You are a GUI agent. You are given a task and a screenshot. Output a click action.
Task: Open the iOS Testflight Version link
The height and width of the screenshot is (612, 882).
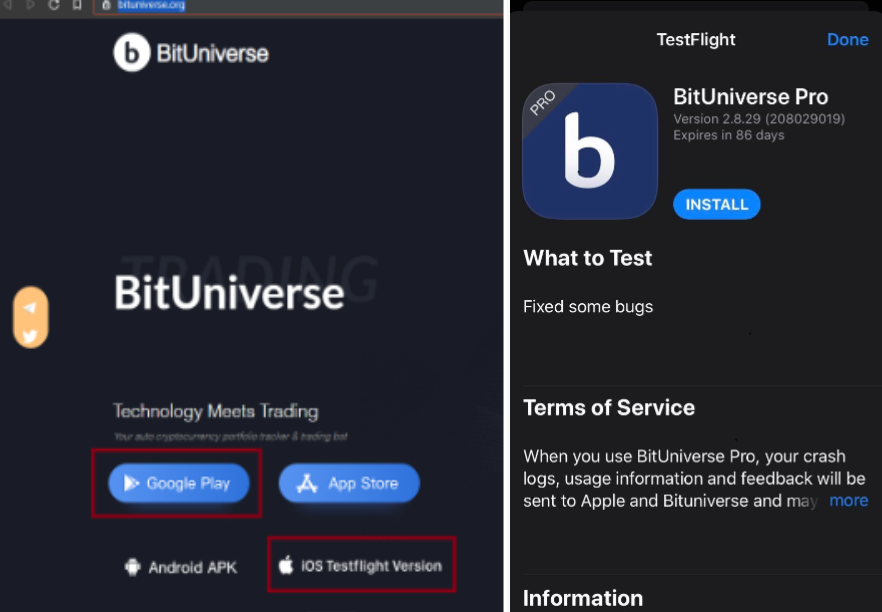[x=361, y=566]
